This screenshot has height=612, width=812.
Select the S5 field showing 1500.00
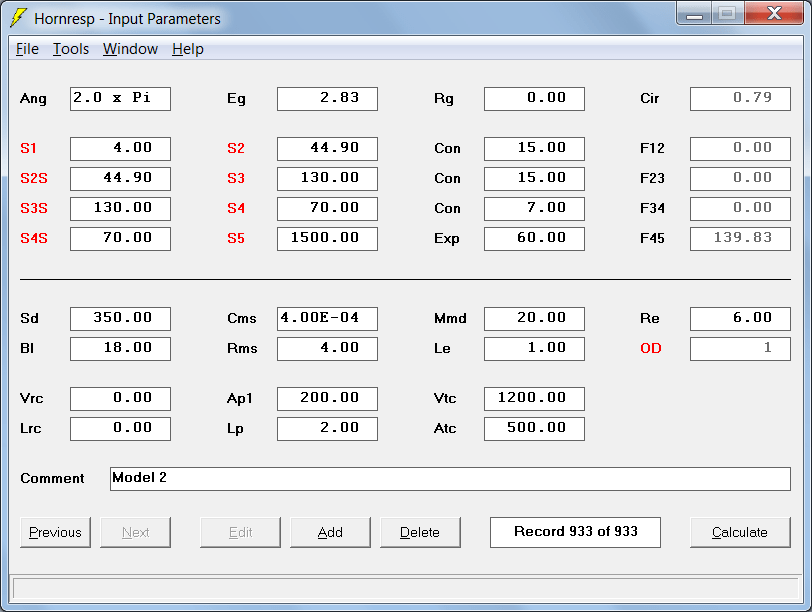tap(327, 239)
